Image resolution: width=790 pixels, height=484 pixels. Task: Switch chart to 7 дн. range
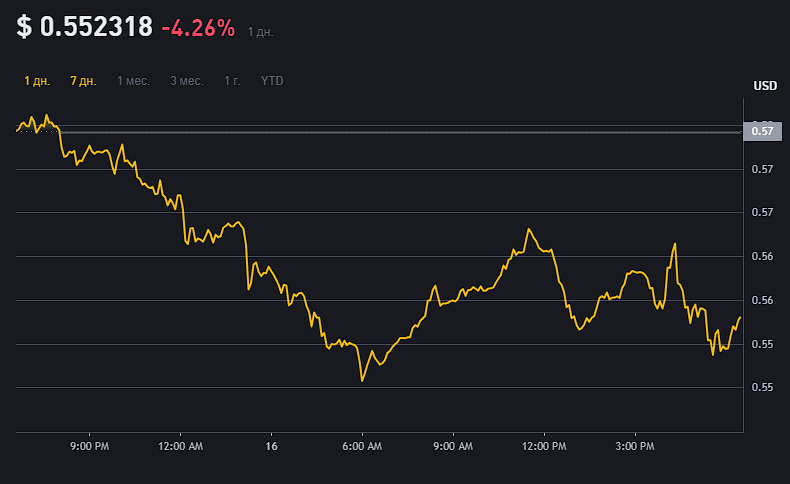pos(83,81)
